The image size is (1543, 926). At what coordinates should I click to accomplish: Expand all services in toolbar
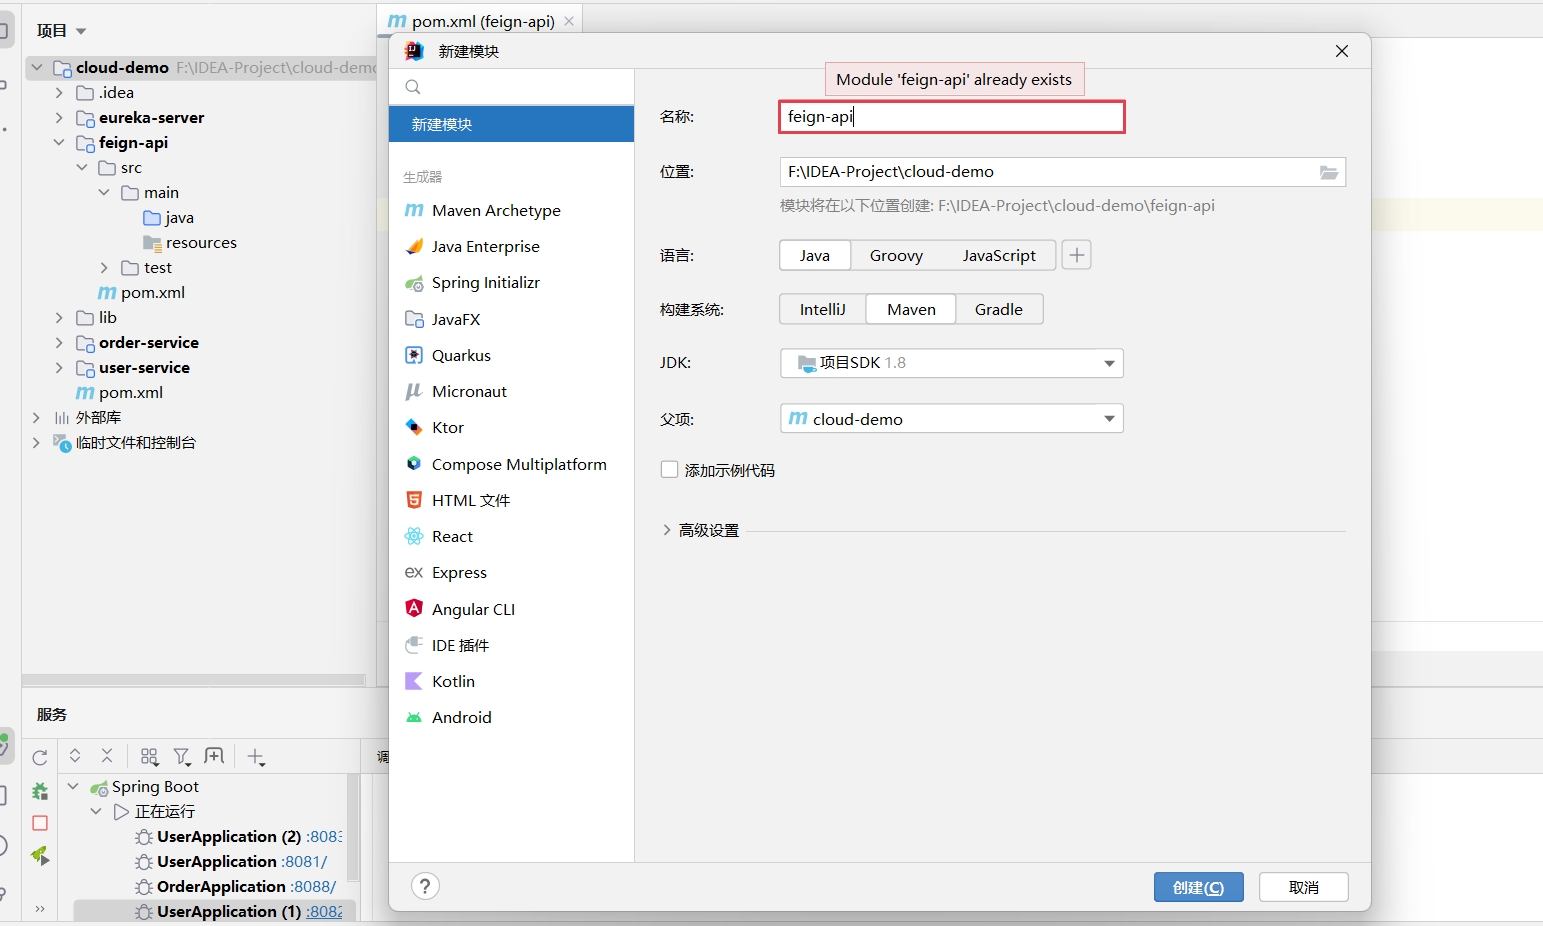point(75,756)
